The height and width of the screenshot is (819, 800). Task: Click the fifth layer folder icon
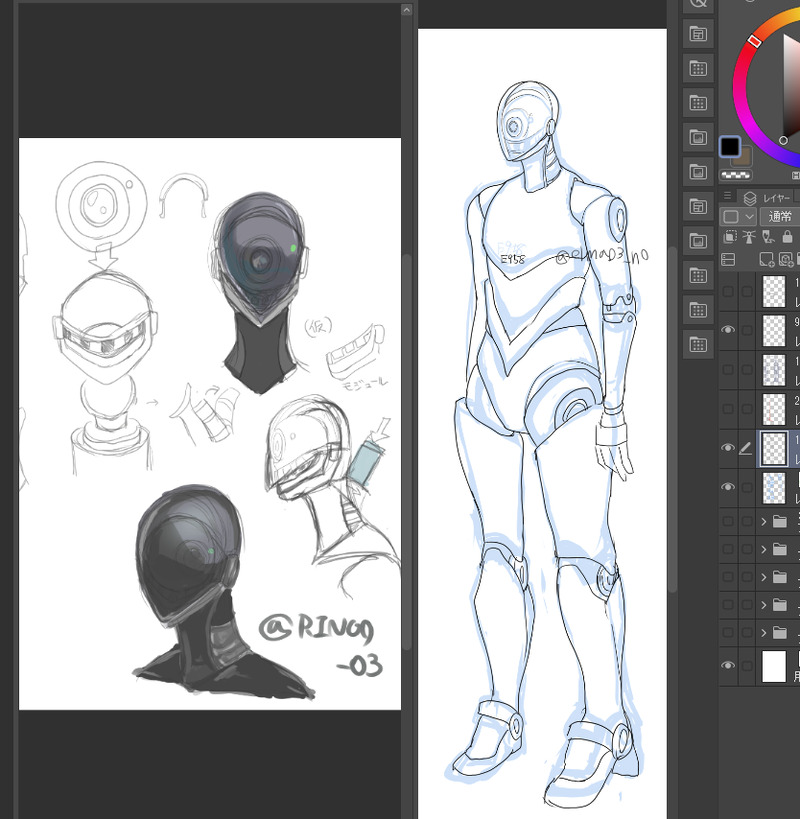780,633
